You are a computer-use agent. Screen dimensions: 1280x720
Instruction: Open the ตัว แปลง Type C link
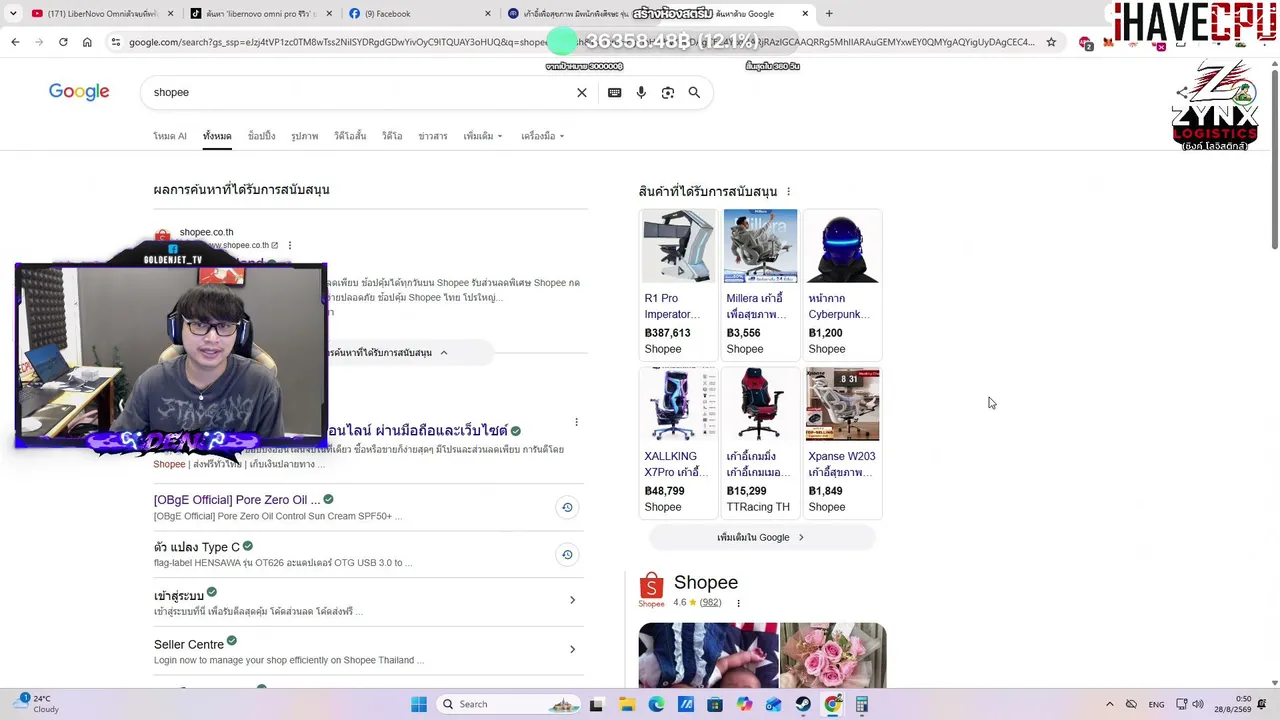197,547
